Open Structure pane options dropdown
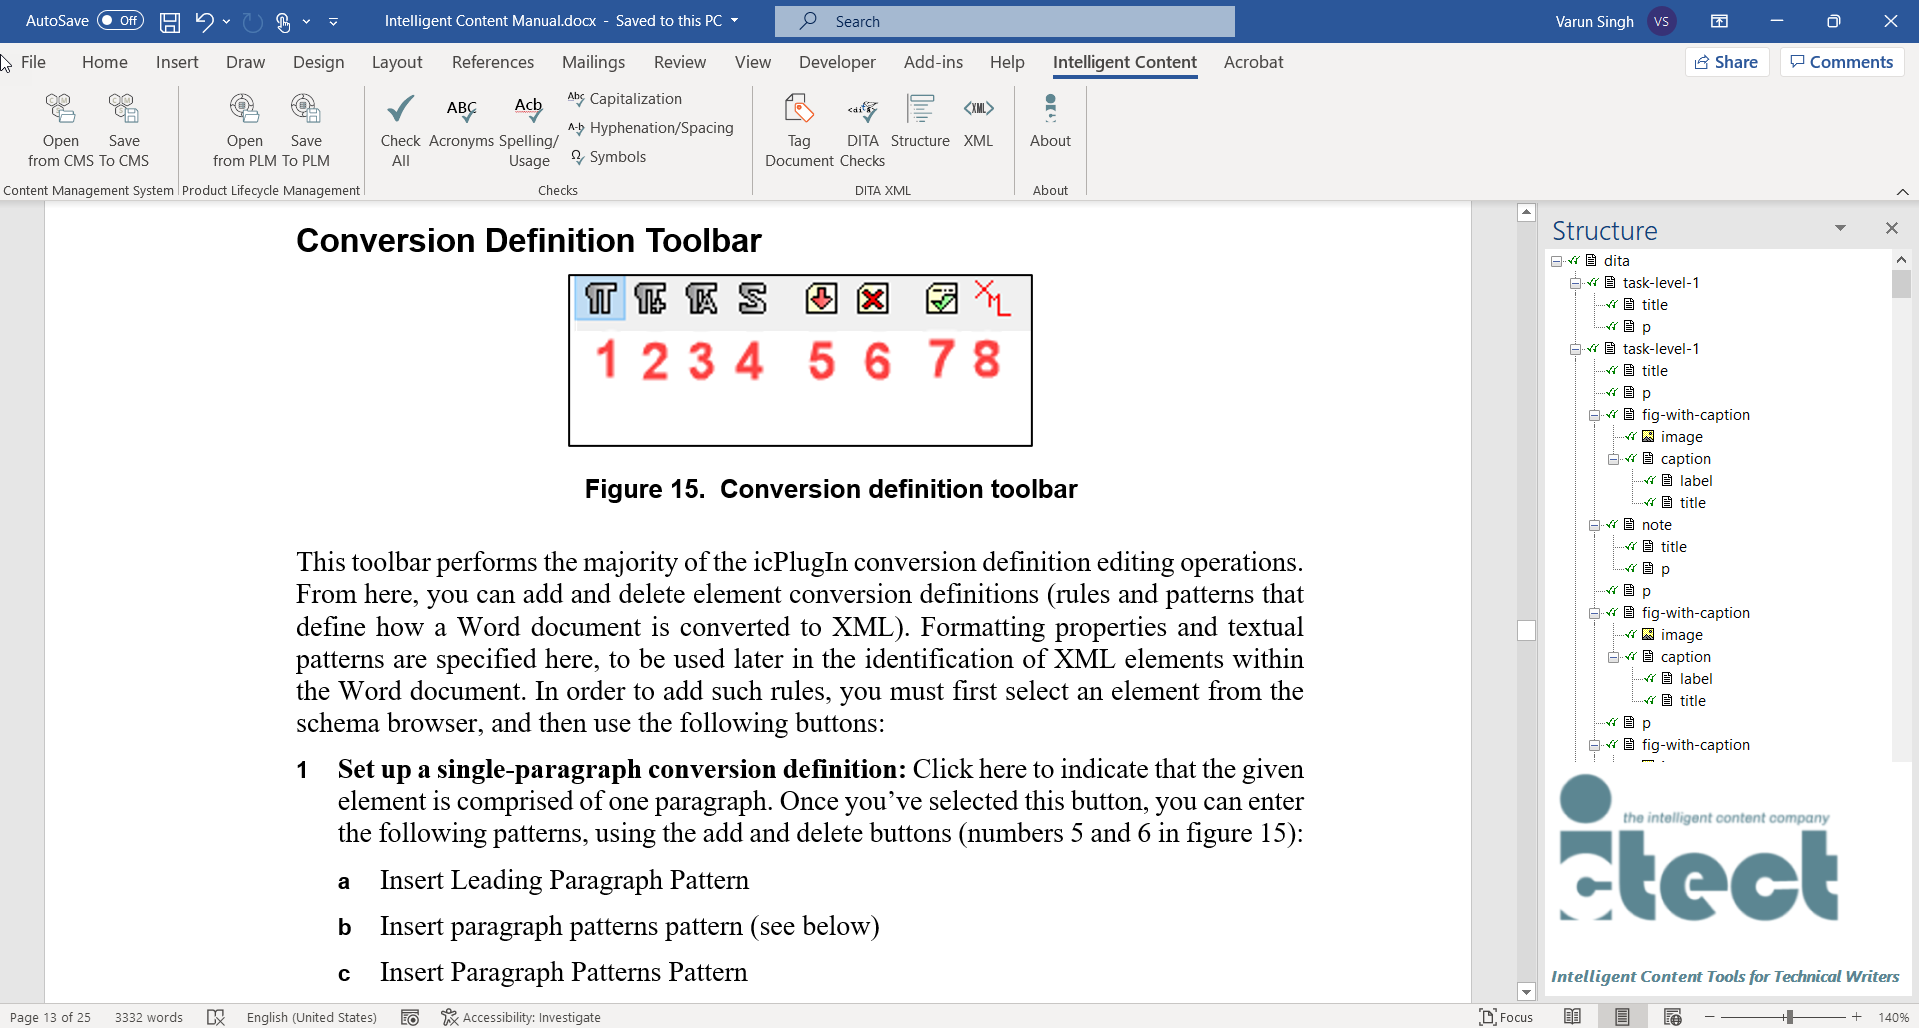Image resolution: width=1919 pixels, height=1028 pixels. (x=1840, y=229)
